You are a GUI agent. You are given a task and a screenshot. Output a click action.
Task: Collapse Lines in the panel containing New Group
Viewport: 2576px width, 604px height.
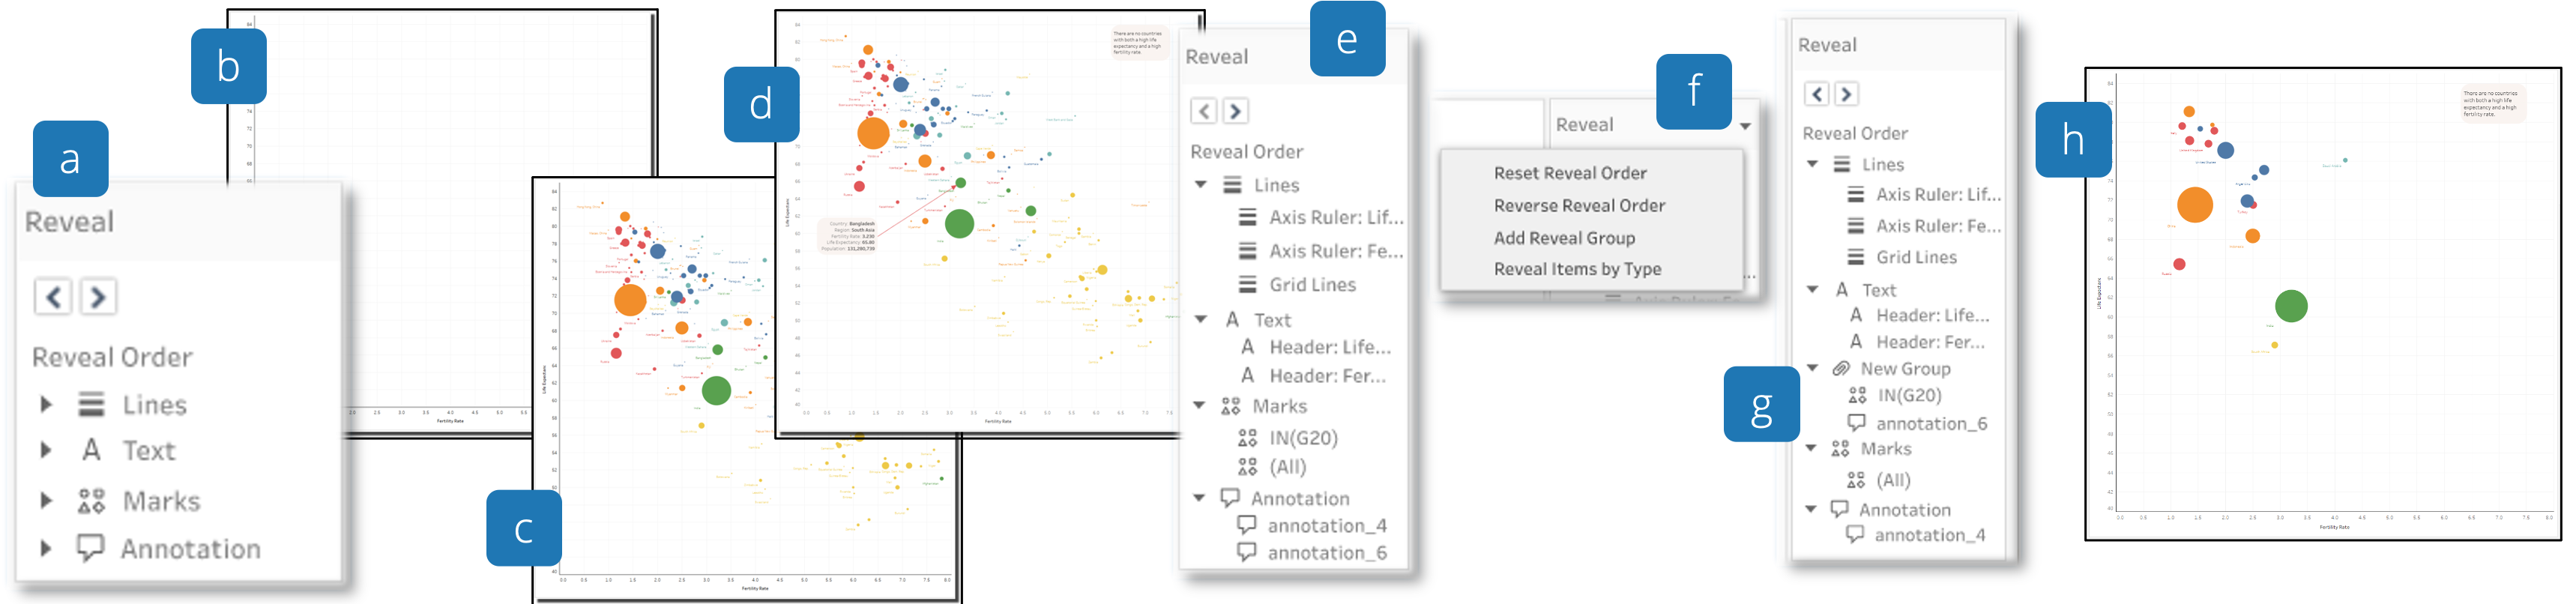tap(1812, 164)
